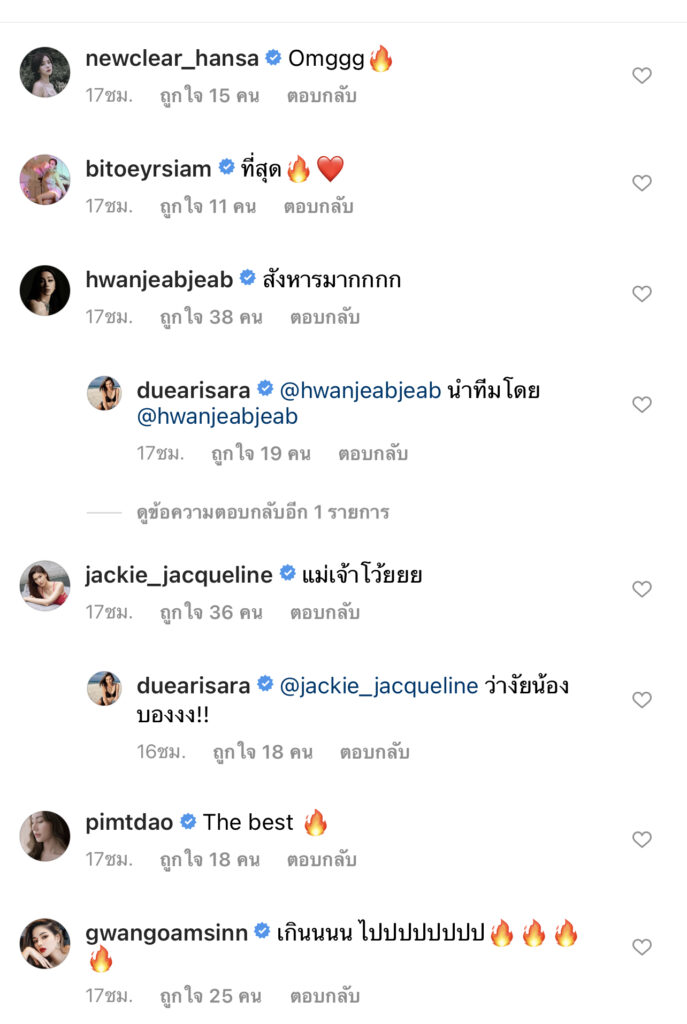Like the bitoeyrsiam comment with the heart
Image resolution: width=687 pixels, height=1024 pixels.
(642, 183)
